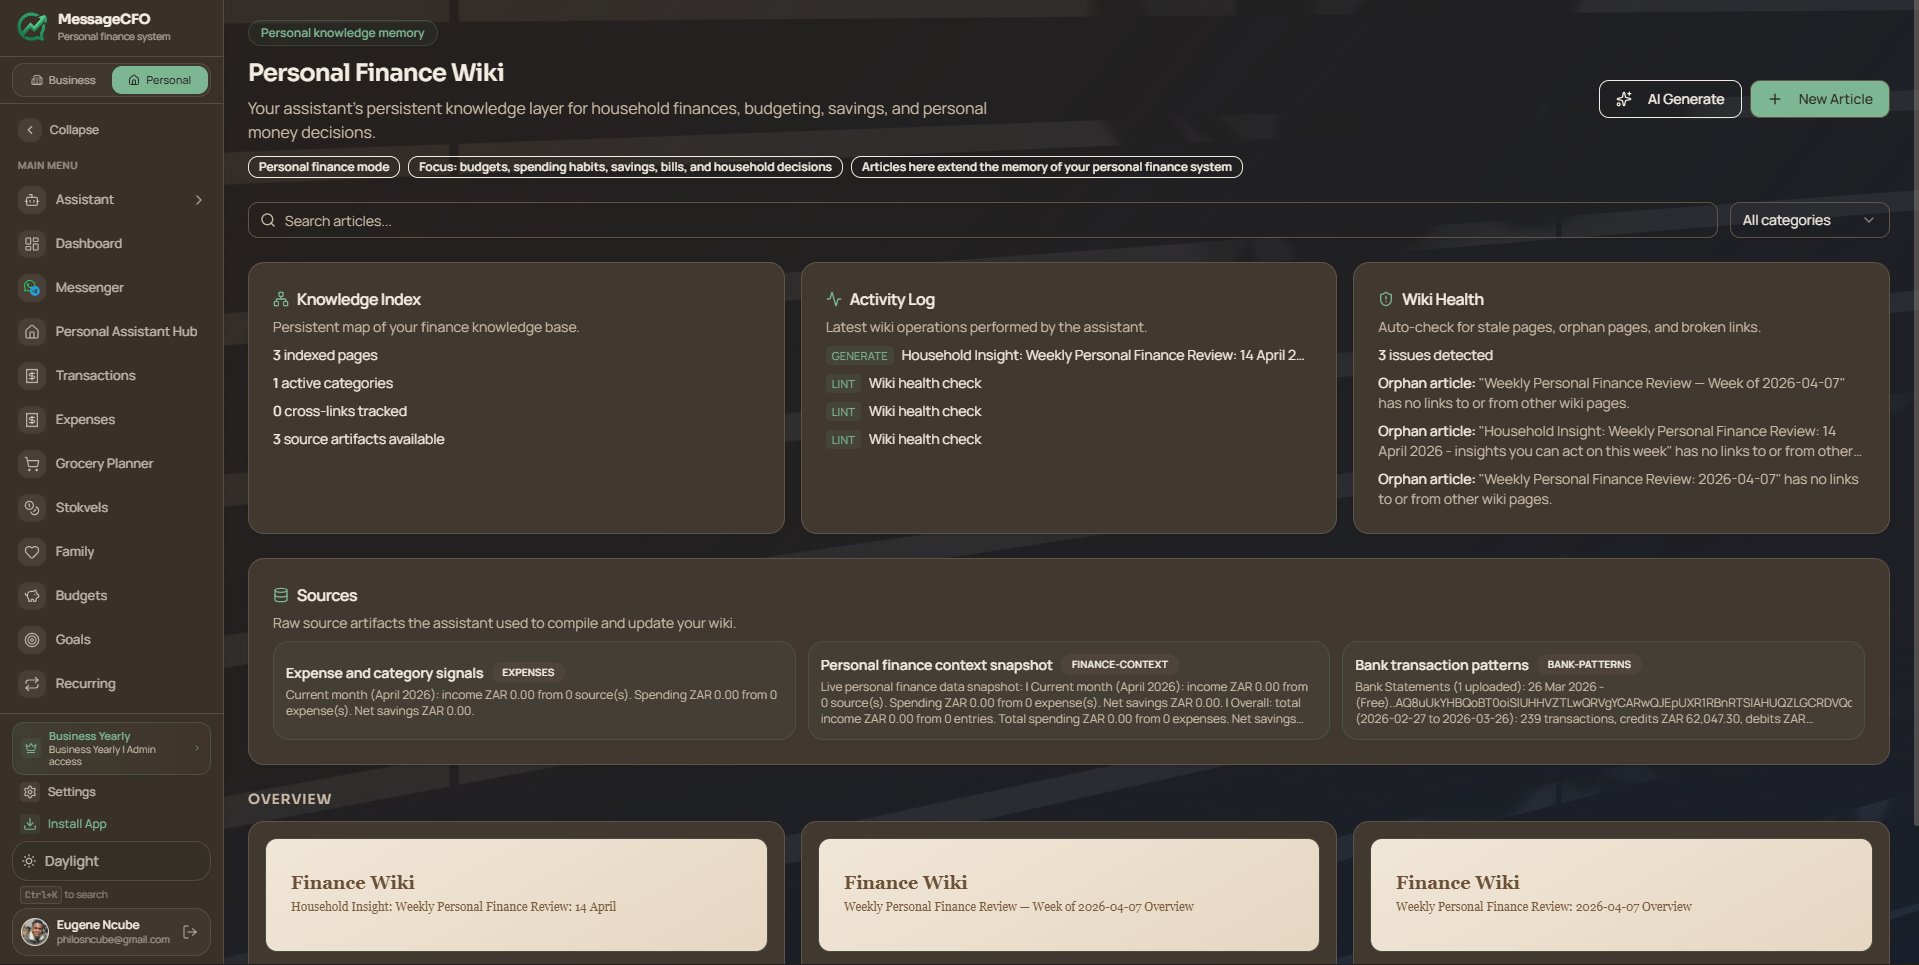
Task: Click the AI Generate sparkle icon
Action: [x=1623, y=99]
